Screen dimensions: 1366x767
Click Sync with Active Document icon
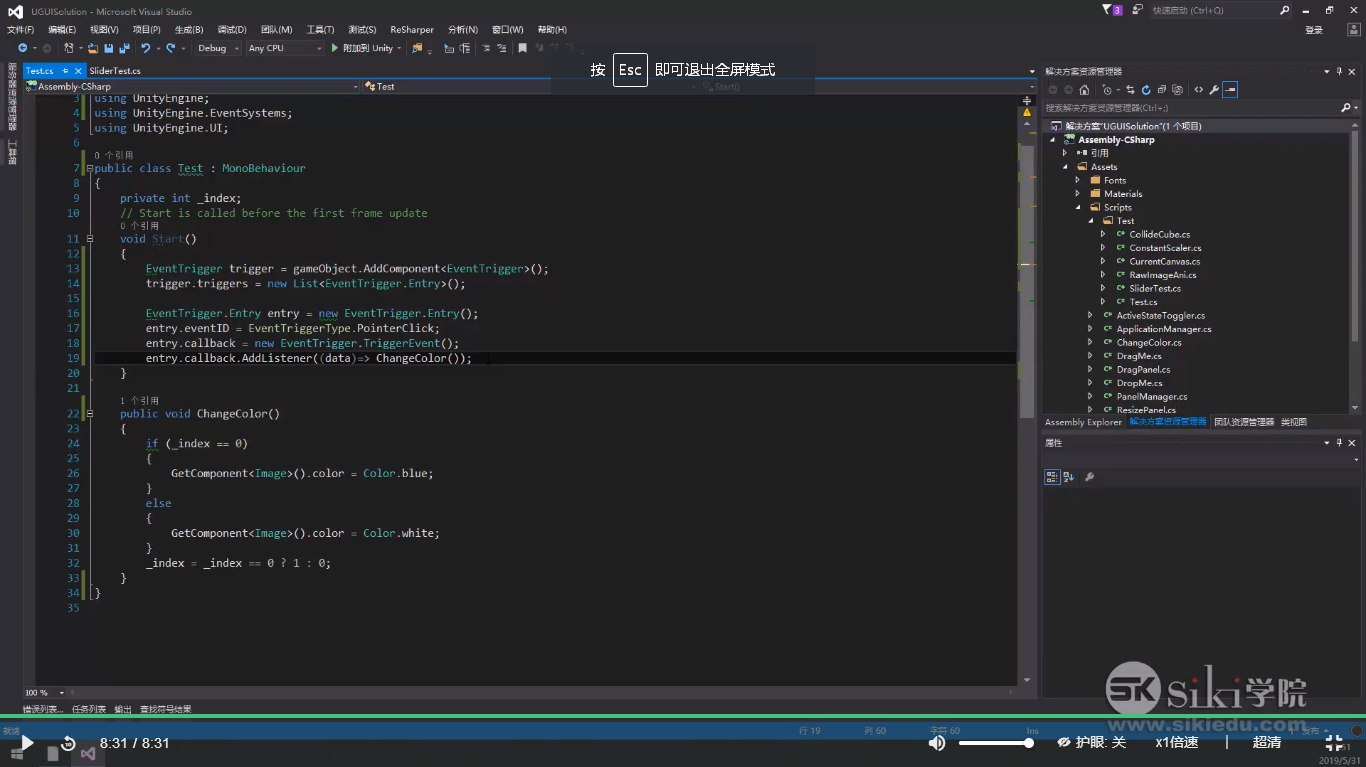coord(1130,90)
